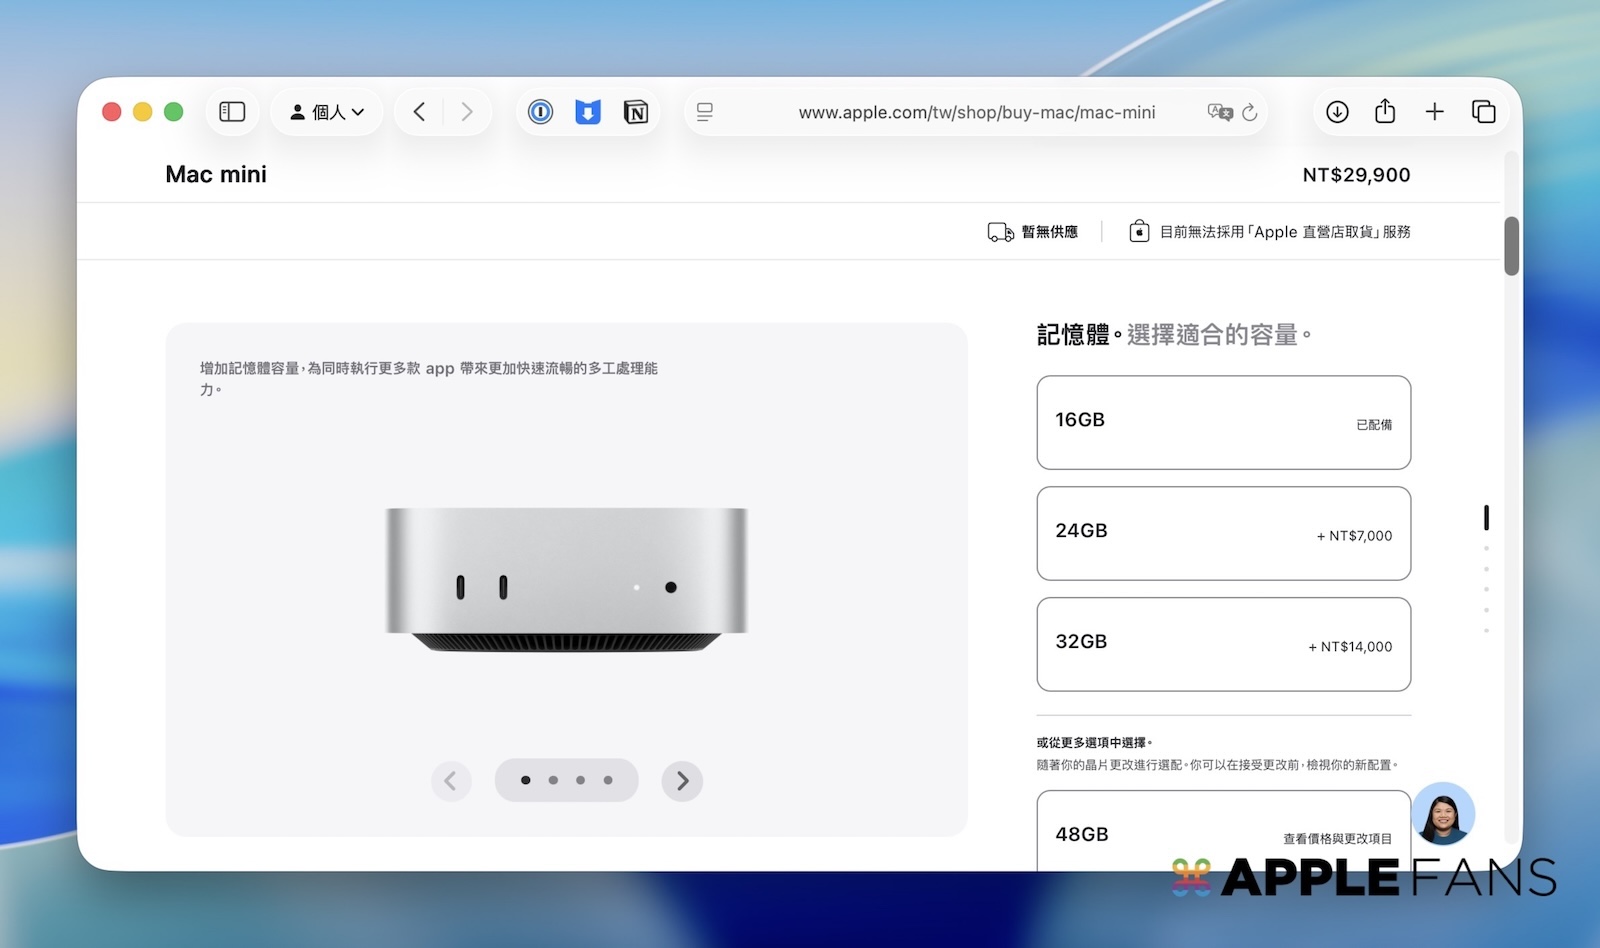Go back to previous page

(x=420, y=112)
